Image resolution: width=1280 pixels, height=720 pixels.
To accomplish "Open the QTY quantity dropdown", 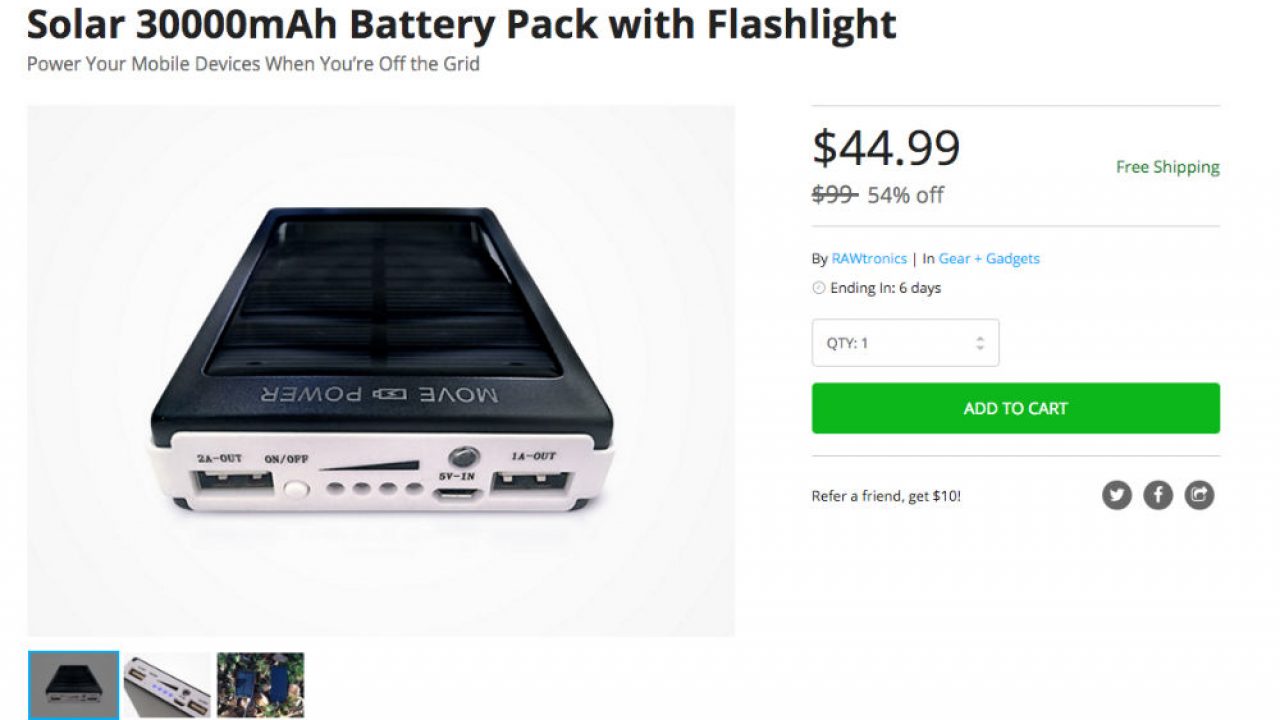I will tap(905, 343).
